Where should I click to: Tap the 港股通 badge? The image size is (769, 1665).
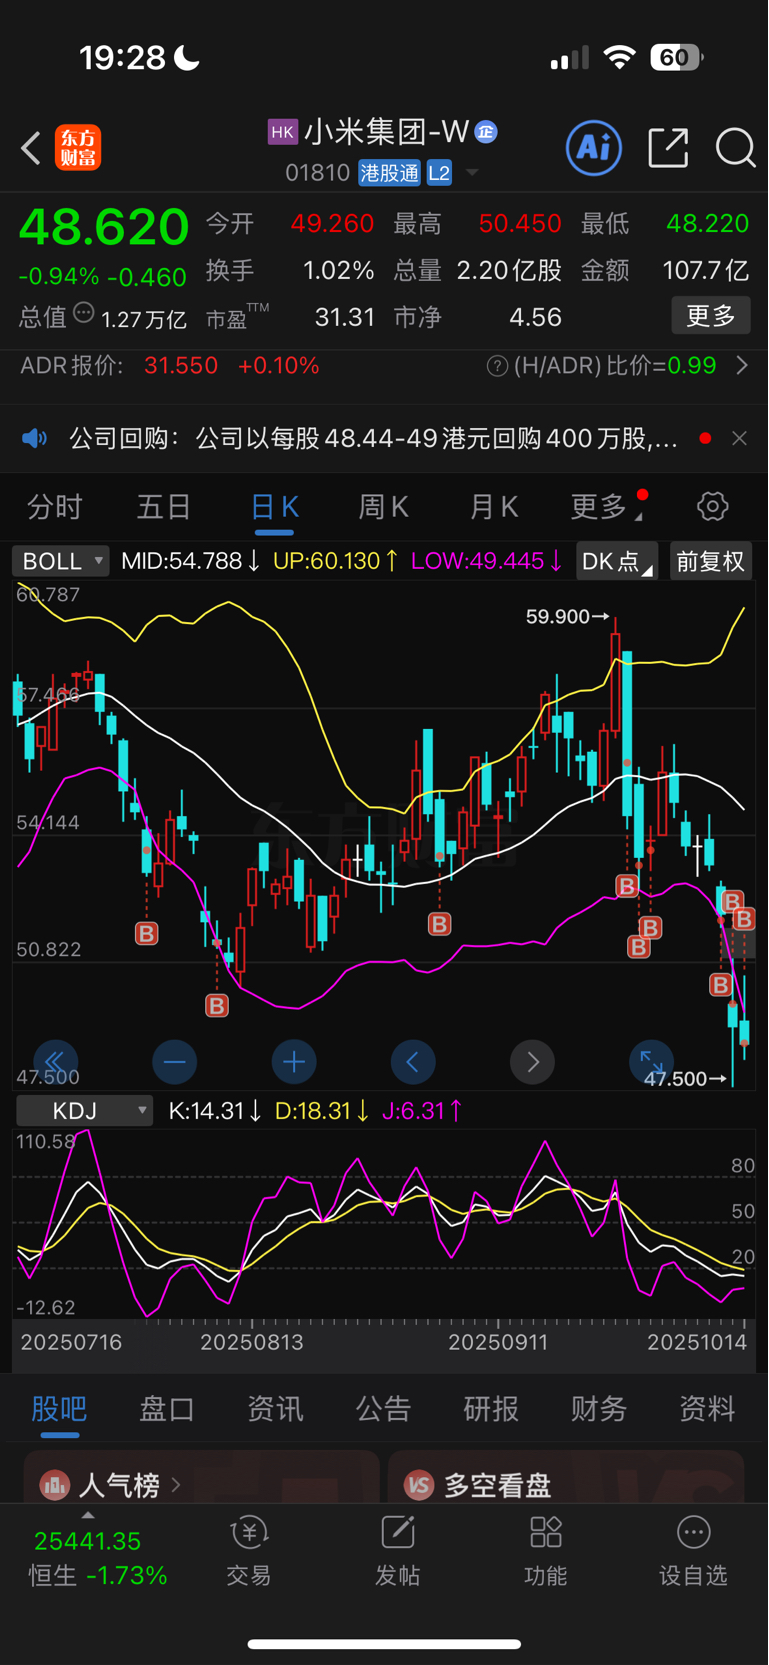coord(389,173)
